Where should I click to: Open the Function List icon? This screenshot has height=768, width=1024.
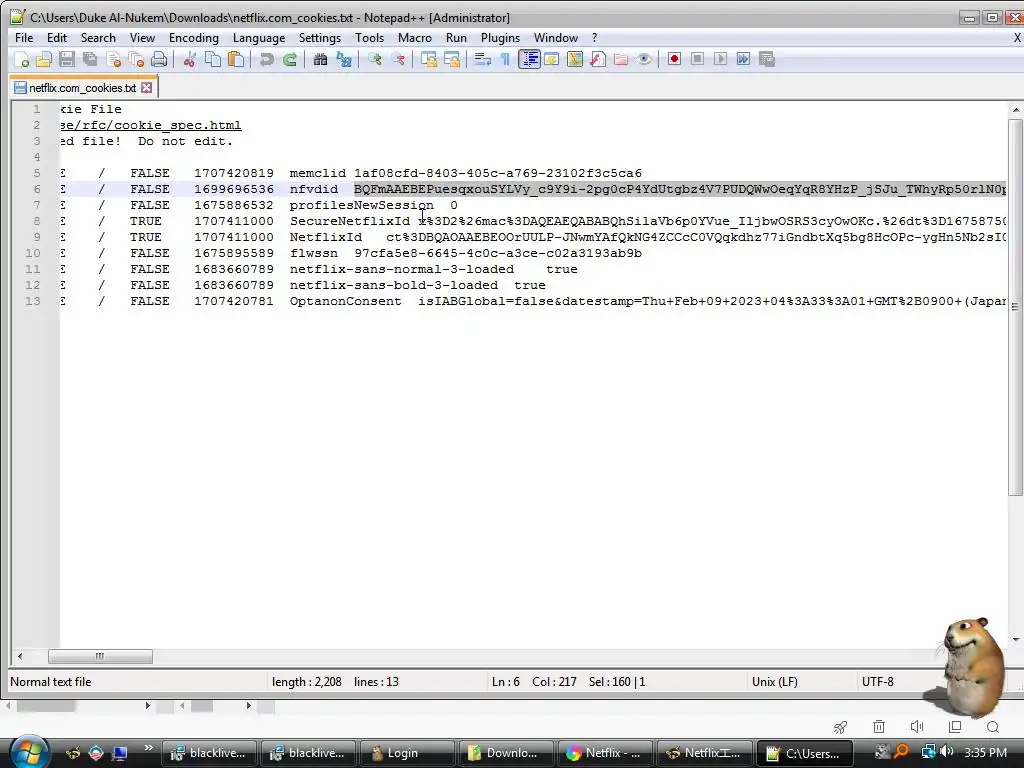click(598, 59)
